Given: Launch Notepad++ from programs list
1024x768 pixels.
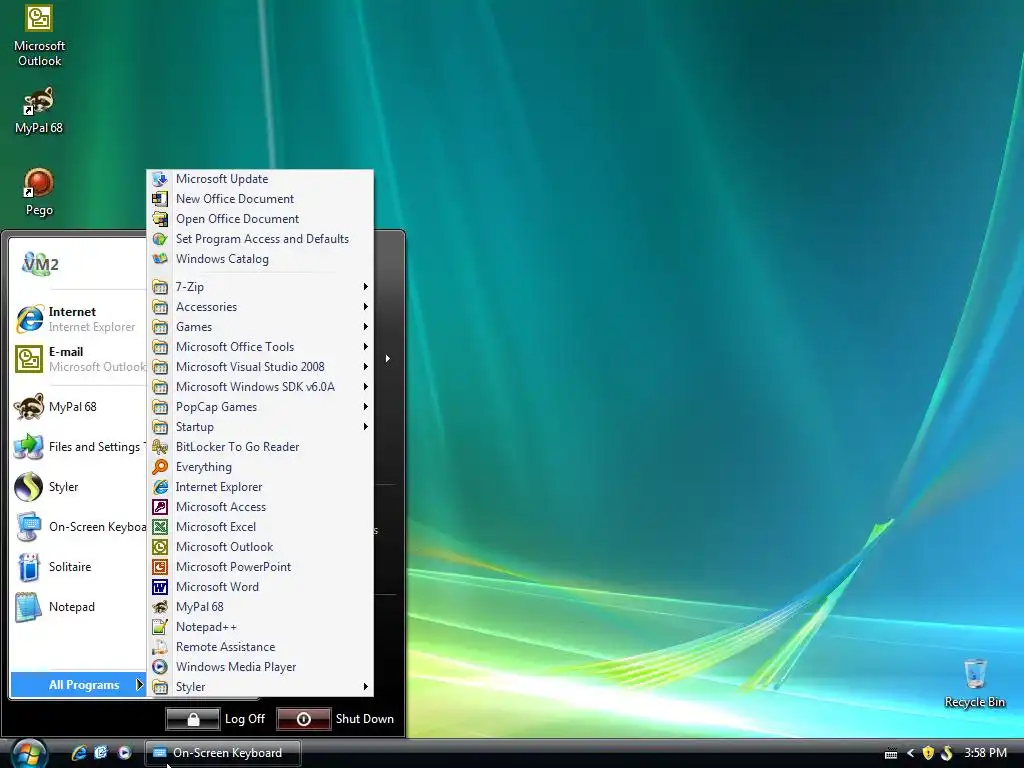Looking at the screenshot, I should pos(261,627).
